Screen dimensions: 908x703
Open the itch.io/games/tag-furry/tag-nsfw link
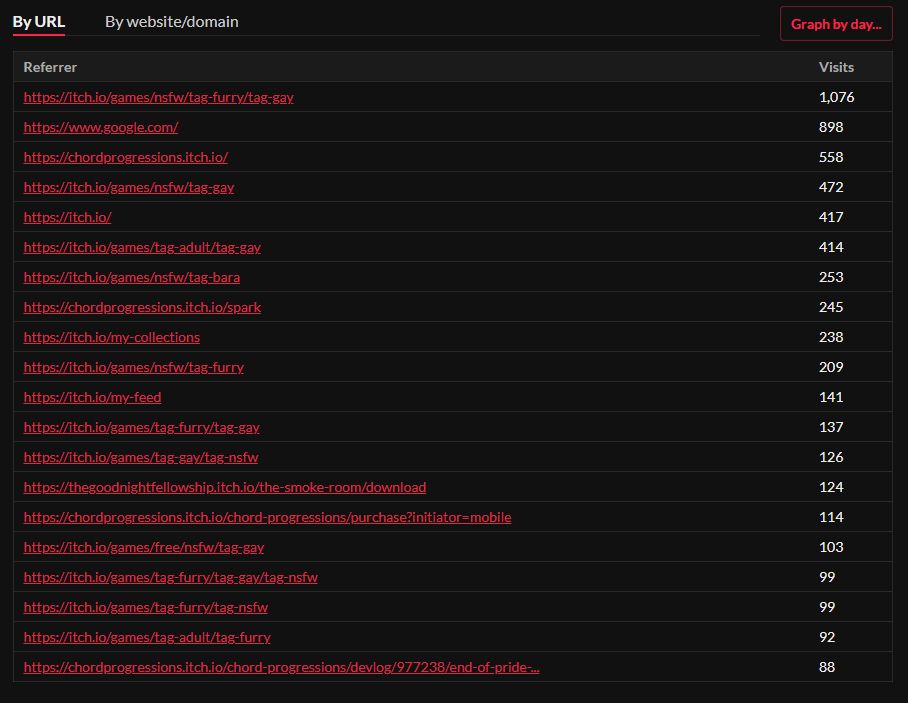pyautogui.click(x=146, y=607)
